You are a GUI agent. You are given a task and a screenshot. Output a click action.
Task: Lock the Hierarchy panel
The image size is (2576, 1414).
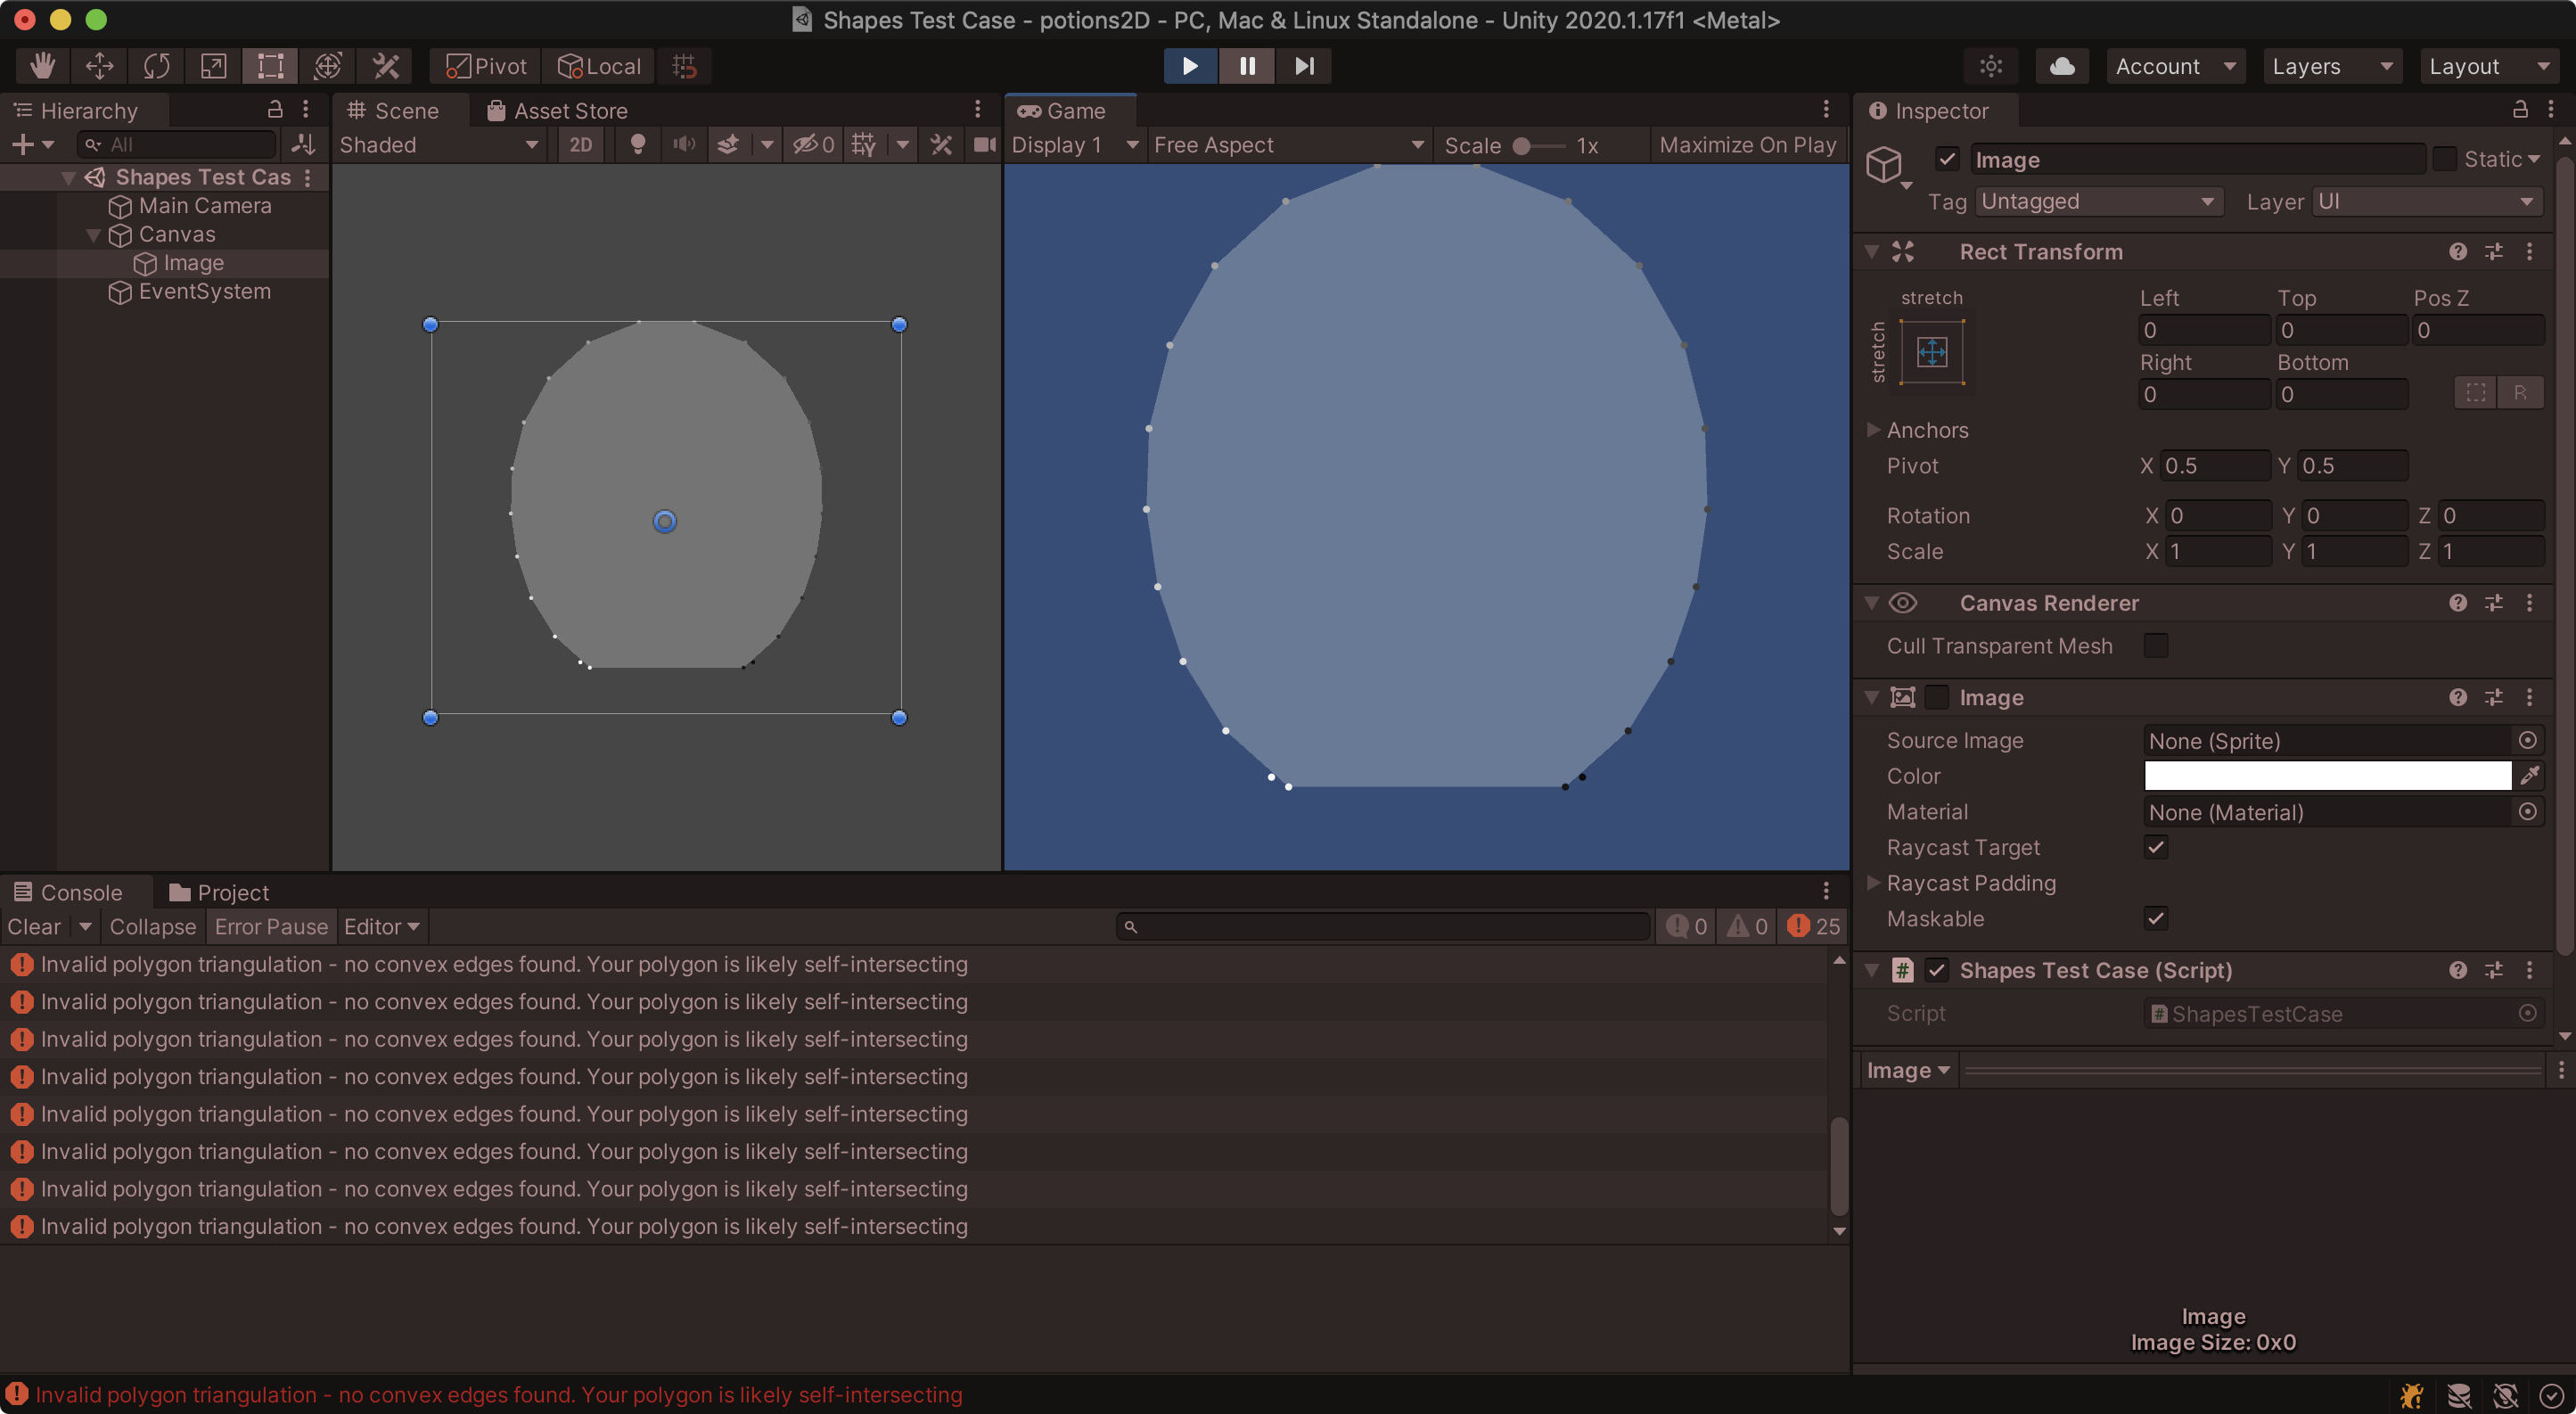(275, 110)
